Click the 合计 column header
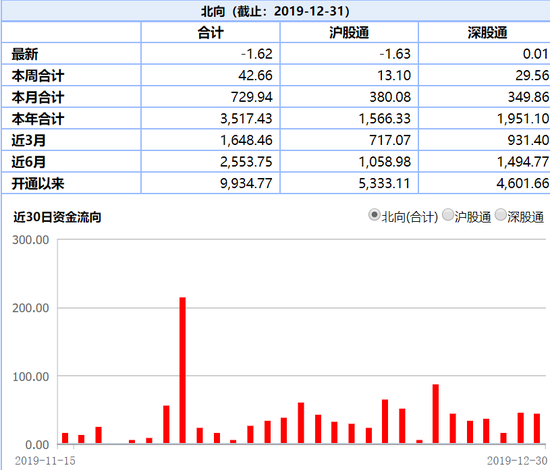The height and width of the screenshot is (470, 550). tap(210, 33)
